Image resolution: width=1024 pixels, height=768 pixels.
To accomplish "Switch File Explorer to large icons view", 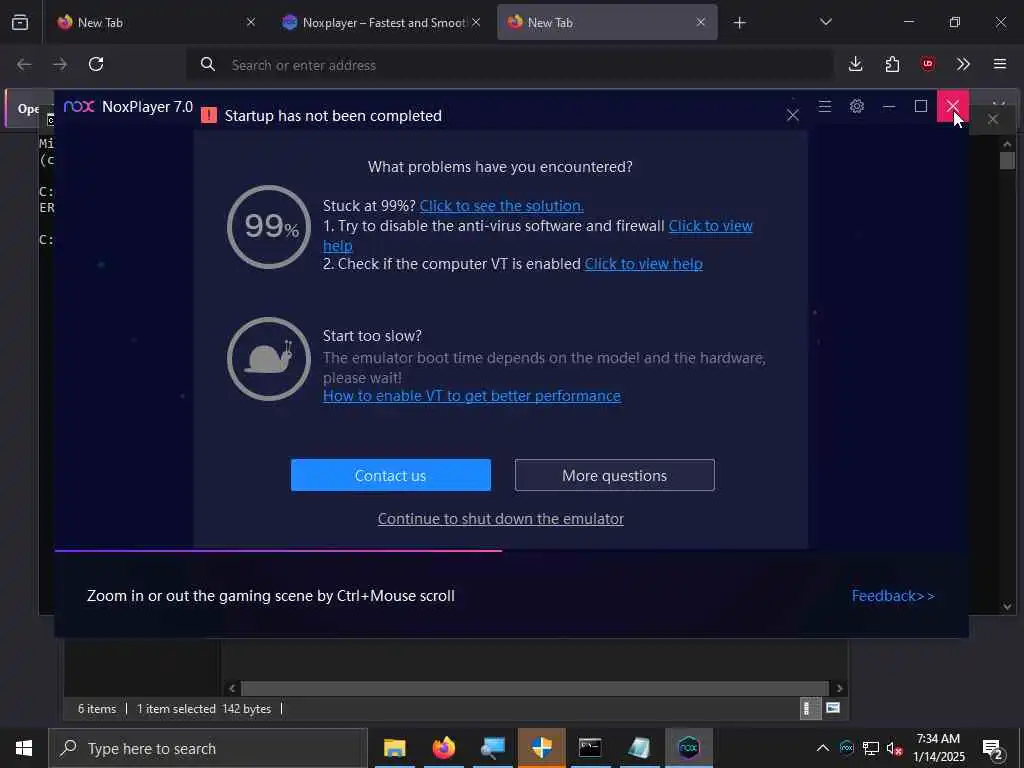I will 833,708.
